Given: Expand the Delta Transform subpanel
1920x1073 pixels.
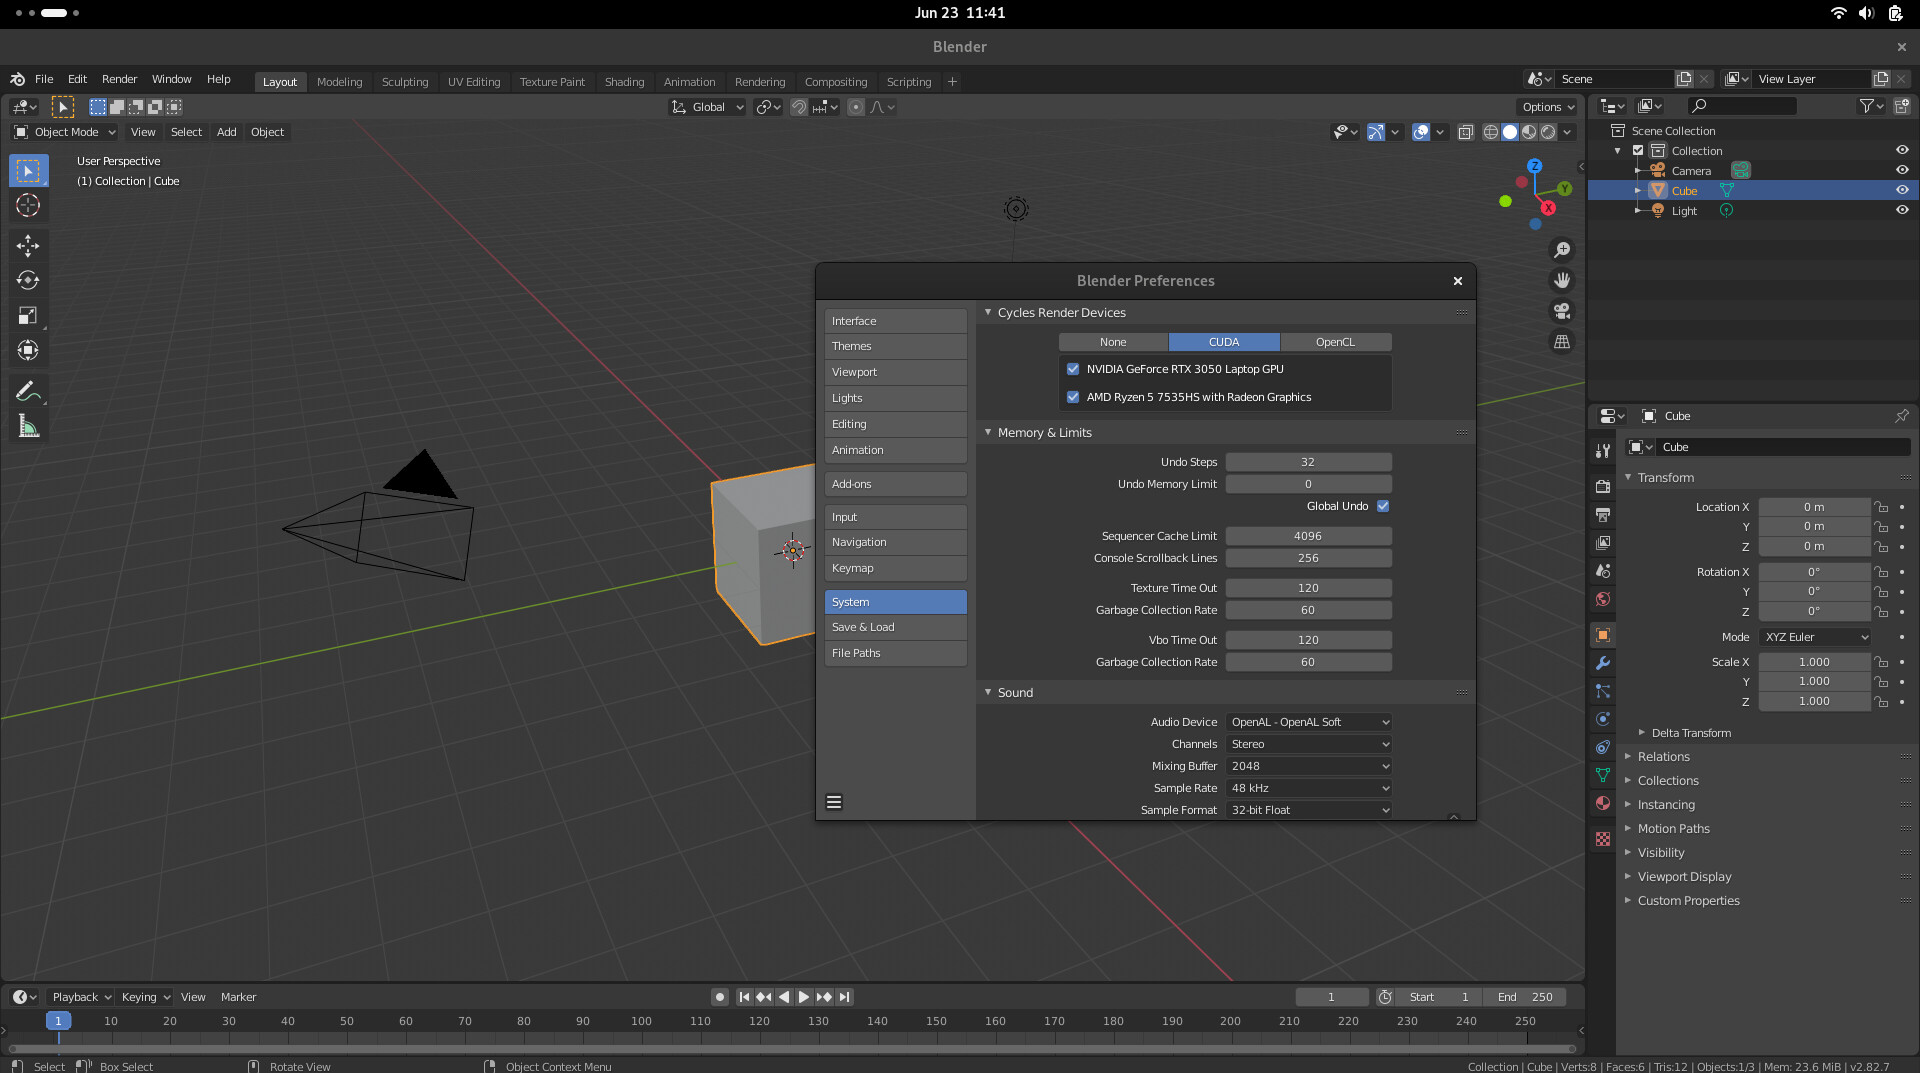Looking at the screenshot, I should [1690, 733].
